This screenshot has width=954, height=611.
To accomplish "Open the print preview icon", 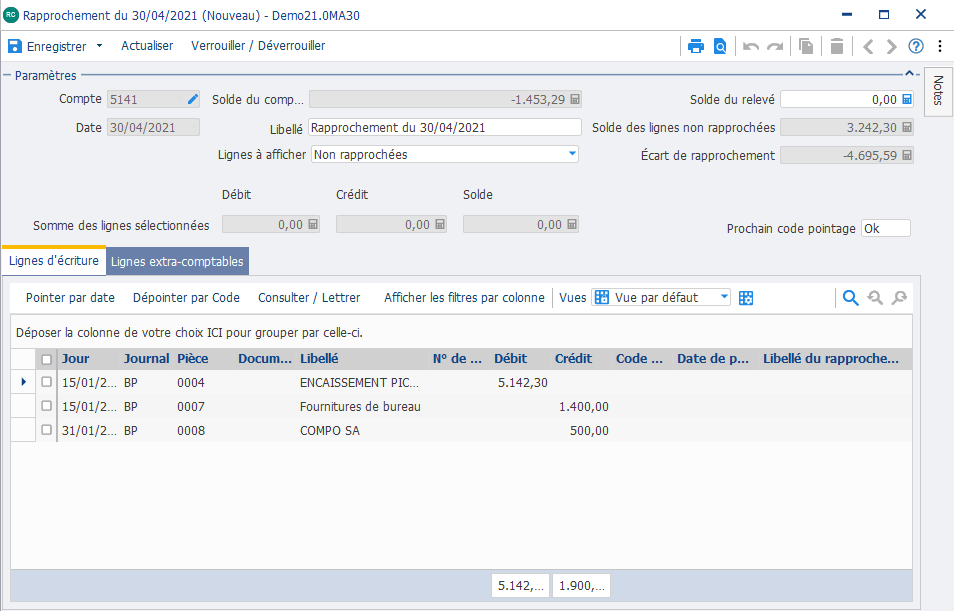I will point(720,46).
